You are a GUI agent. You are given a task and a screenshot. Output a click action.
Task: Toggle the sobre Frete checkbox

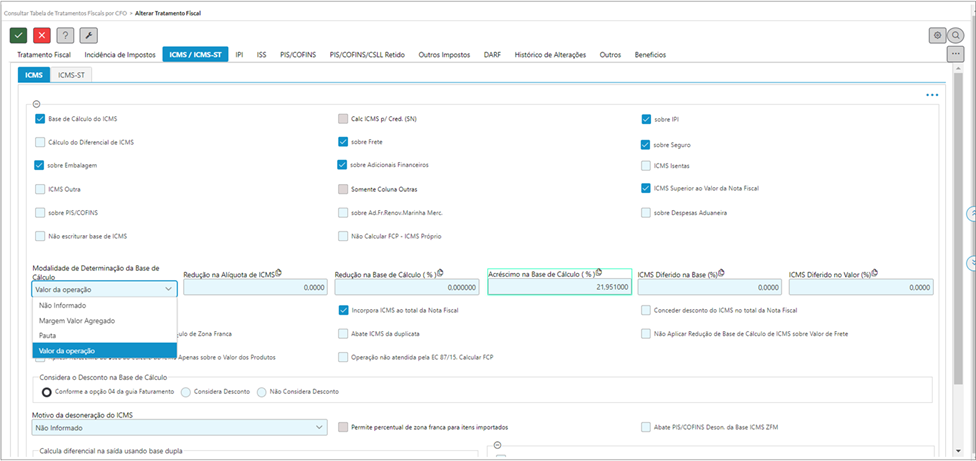343,142
